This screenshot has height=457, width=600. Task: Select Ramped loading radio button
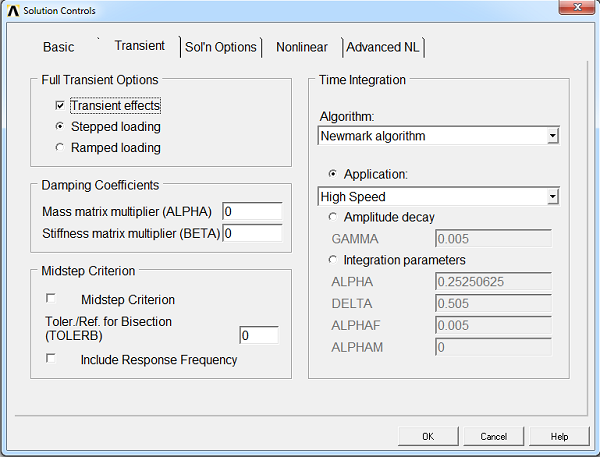[60, 148]
